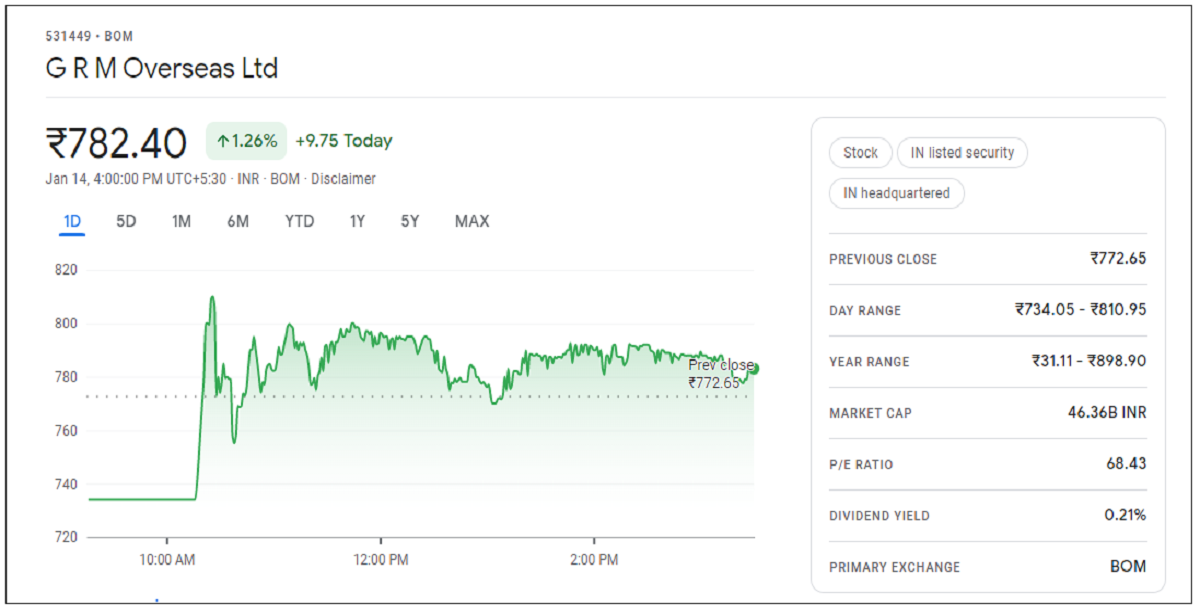
Task: Click the 720 y-axis label
Action: pos(66,537)
